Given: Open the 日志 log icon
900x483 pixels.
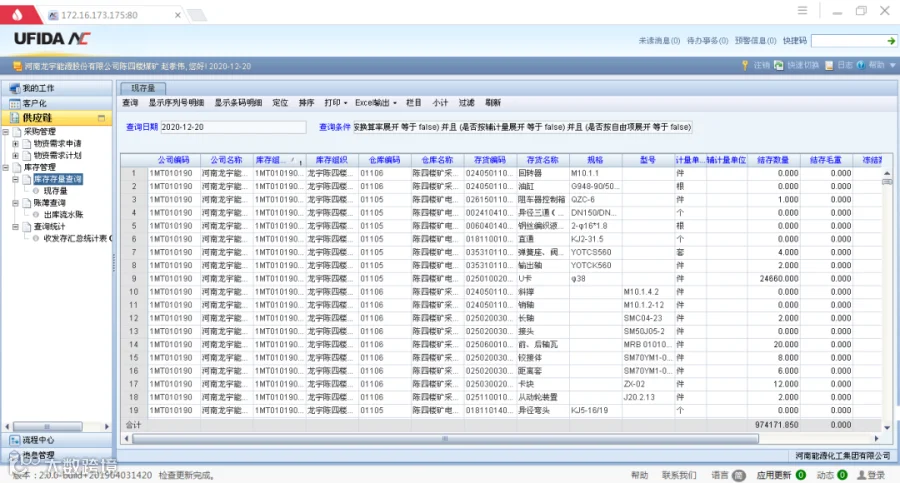Looking at the screenshot, I should [829, 65].
